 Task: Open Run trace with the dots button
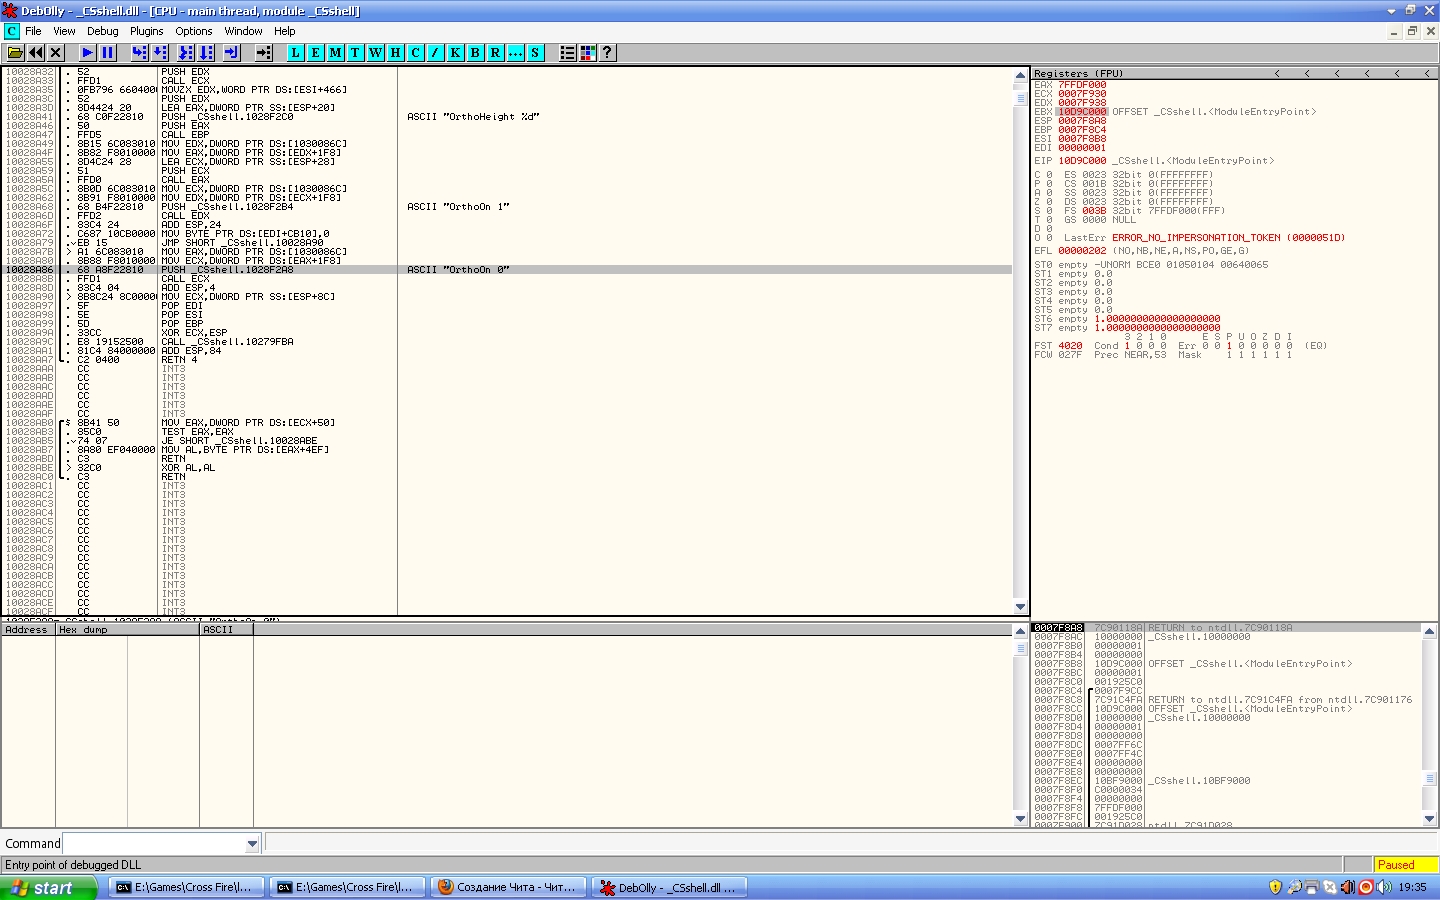tap(516, 53)
